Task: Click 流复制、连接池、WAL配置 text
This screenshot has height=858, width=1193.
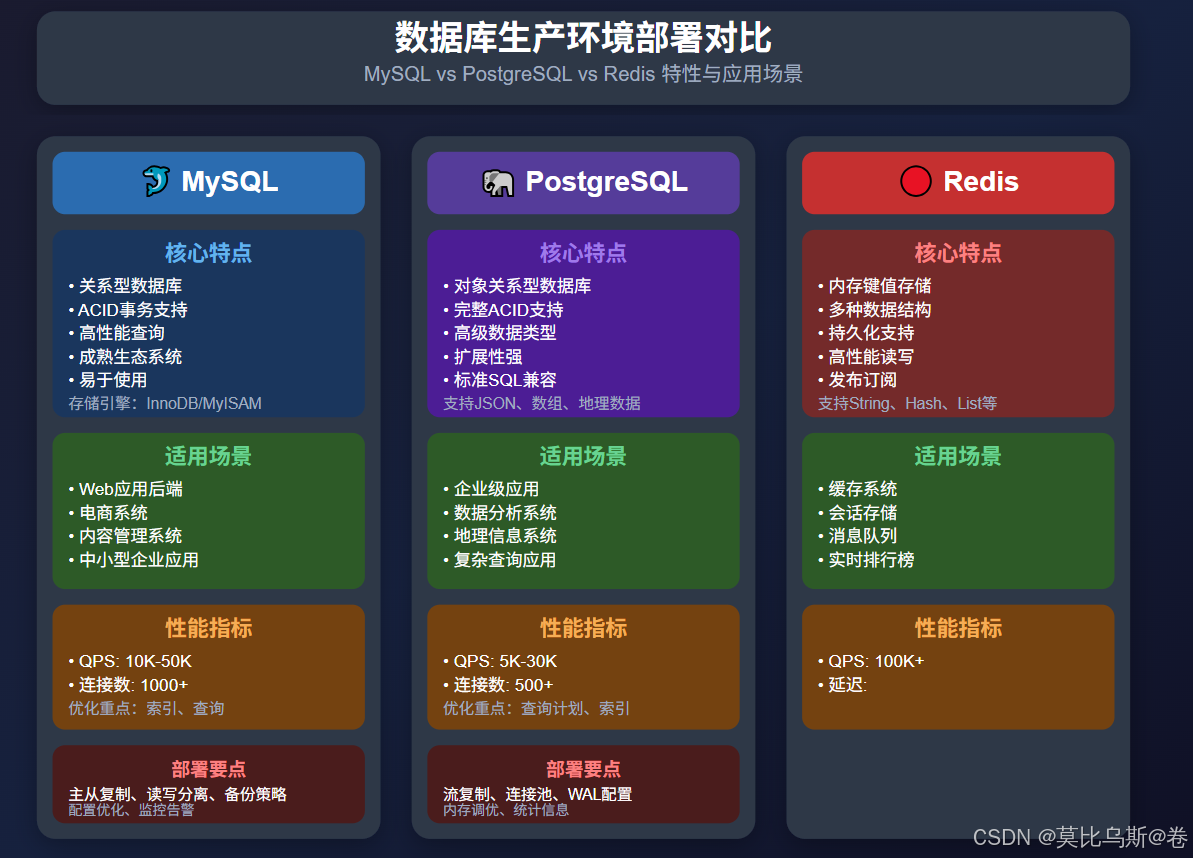Action: [538, 794]
